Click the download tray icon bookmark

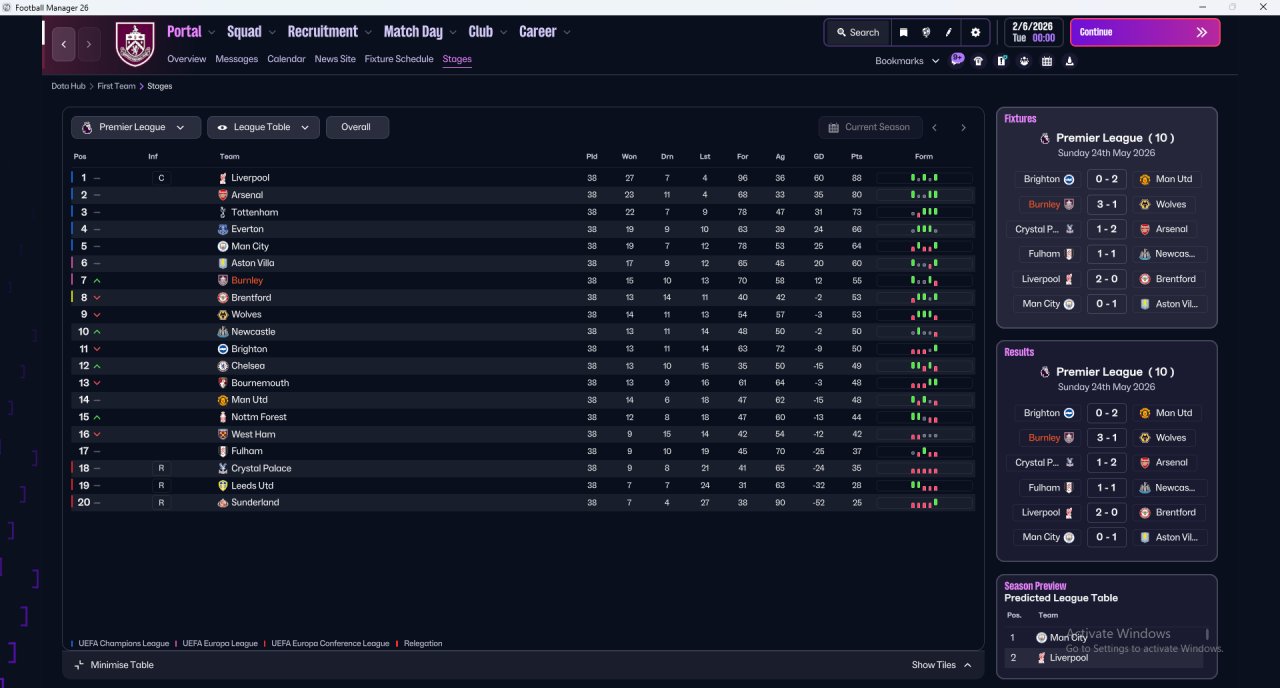pos(1070,61)
